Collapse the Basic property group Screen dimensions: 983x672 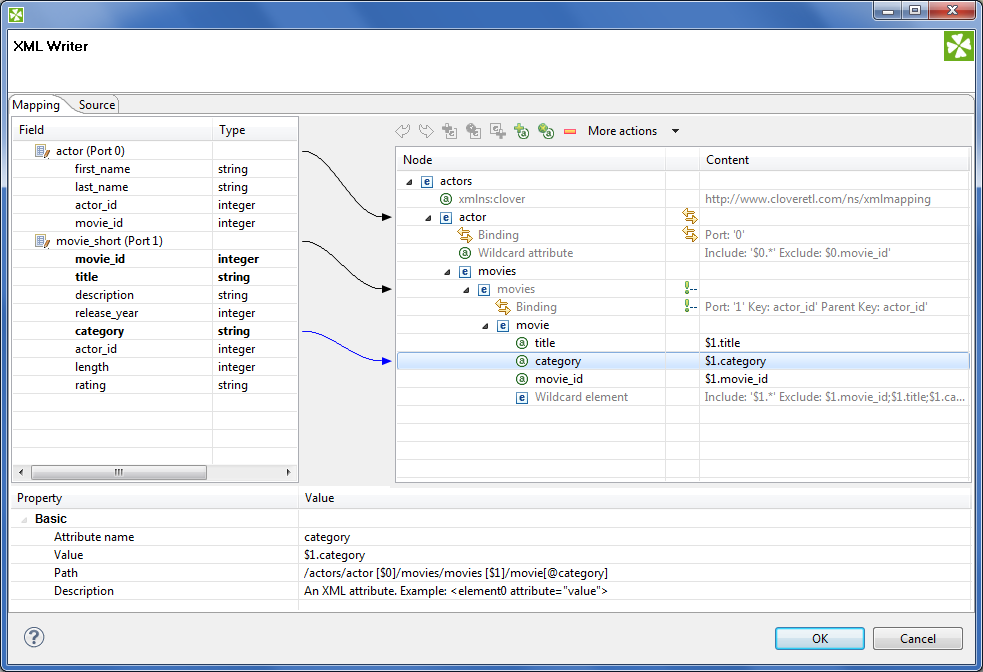(x=24, y=520)
